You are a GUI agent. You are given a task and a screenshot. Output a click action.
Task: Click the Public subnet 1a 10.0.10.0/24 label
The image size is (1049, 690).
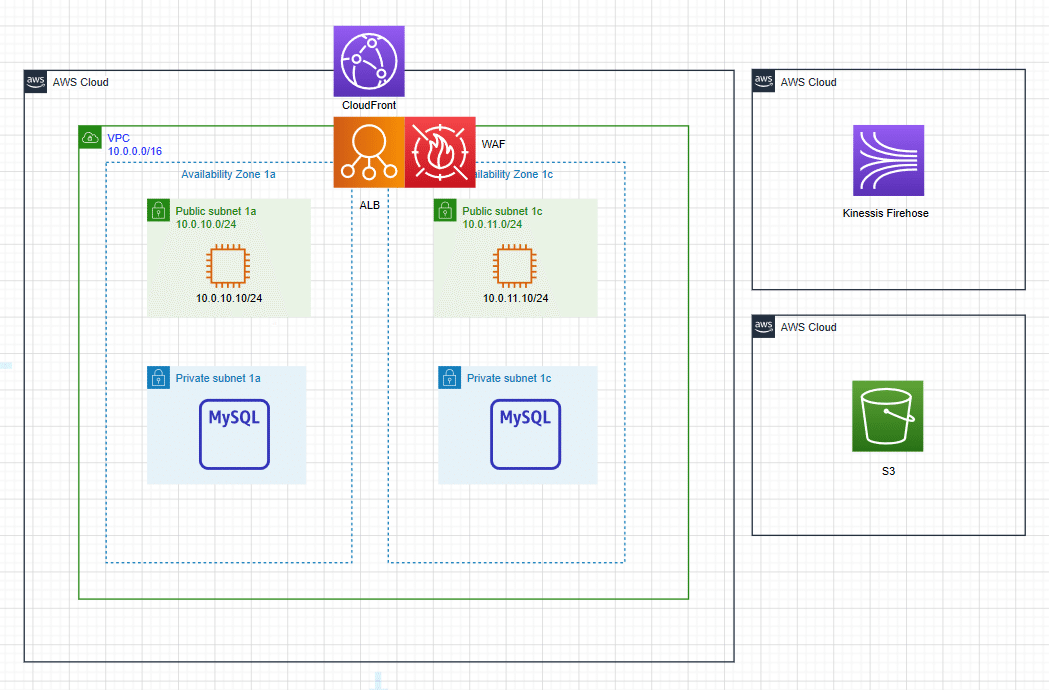(x=215, y=218)
